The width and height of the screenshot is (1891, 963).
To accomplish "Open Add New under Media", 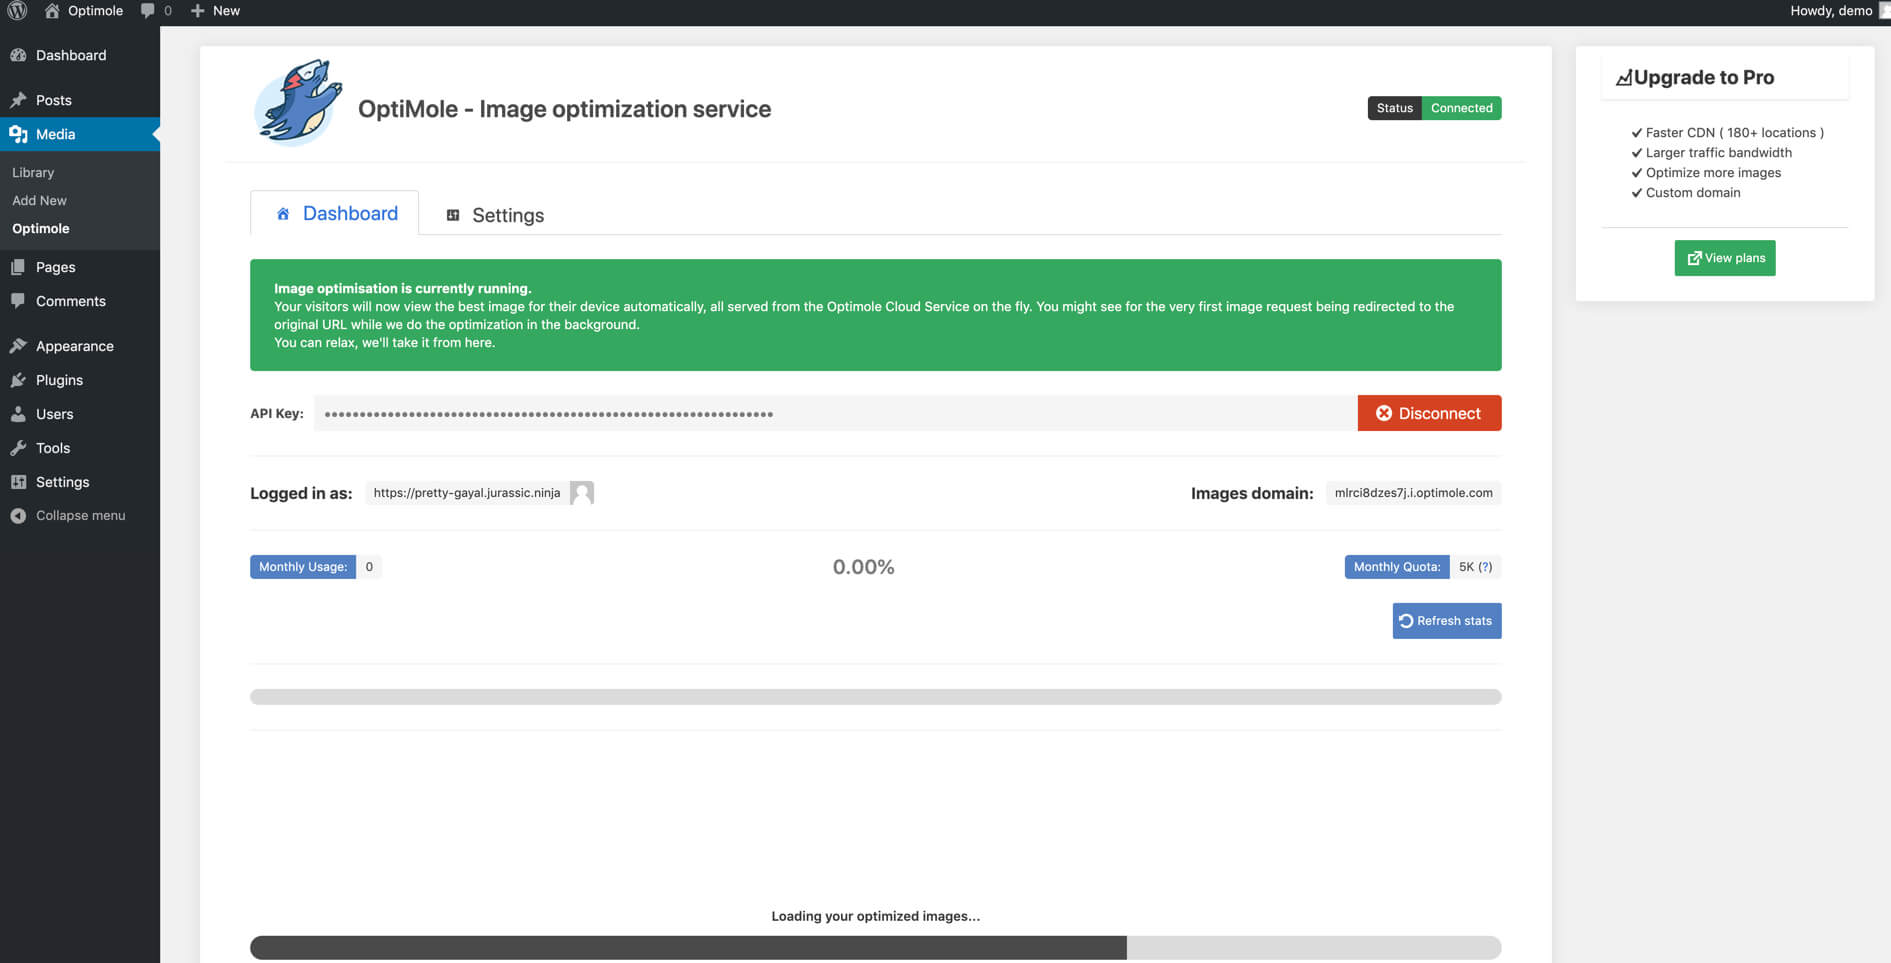I will tap(39, 200).
